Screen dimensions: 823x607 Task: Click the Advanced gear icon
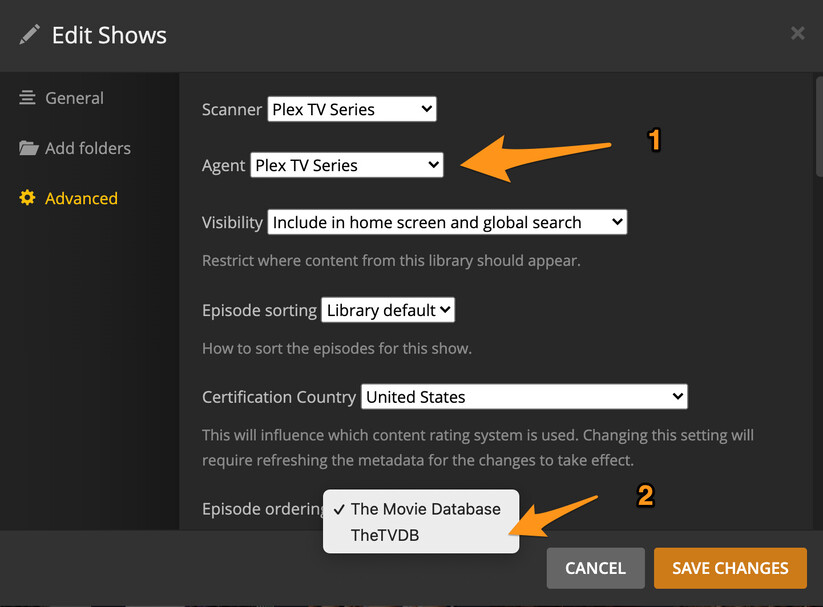[x=27, y=198]
